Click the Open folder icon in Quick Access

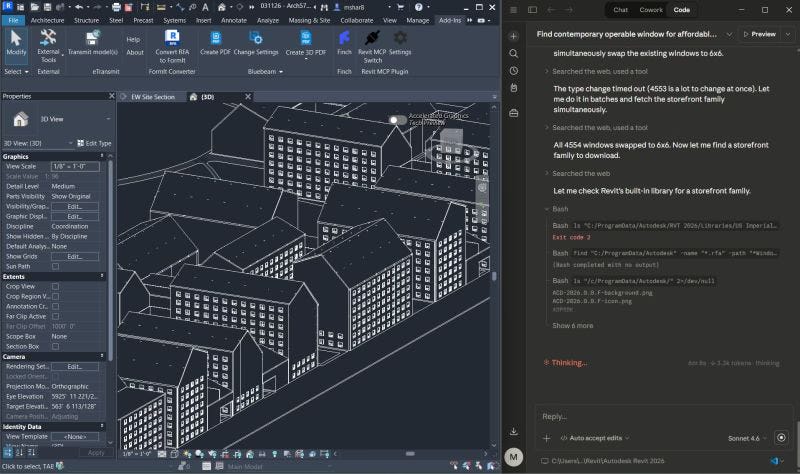click(x=34, y=7)
